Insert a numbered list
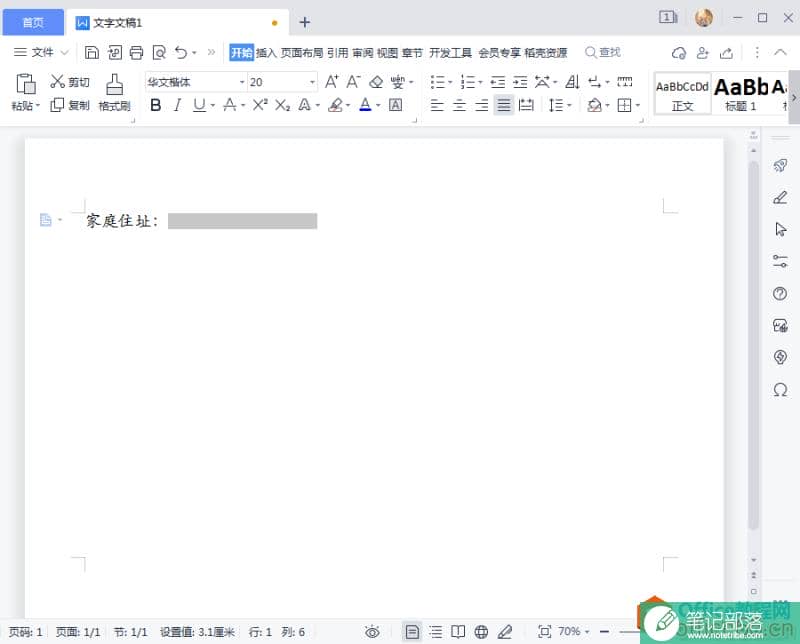This screenshot has width=800, height=644. [x=468, y=82]
